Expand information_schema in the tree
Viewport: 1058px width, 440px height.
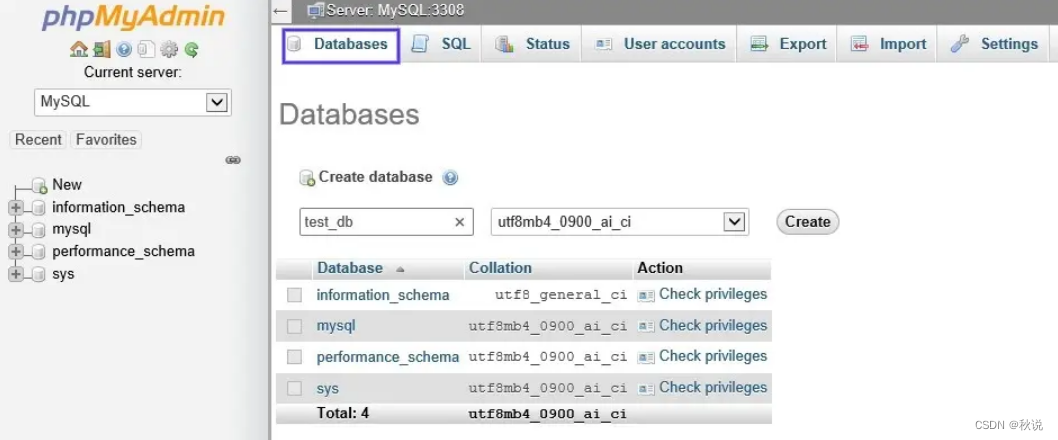coord(16,208)
